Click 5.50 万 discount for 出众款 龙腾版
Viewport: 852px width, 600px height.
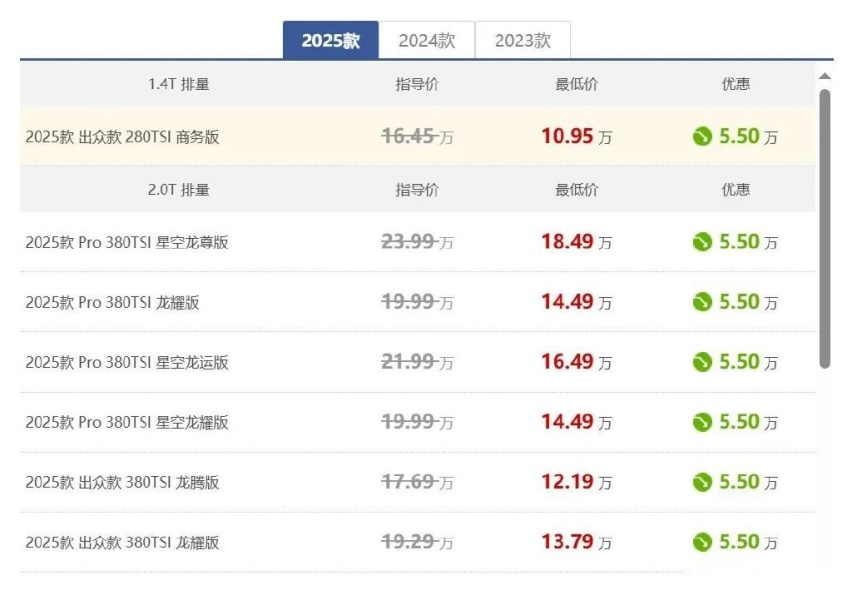coord(748,482)
